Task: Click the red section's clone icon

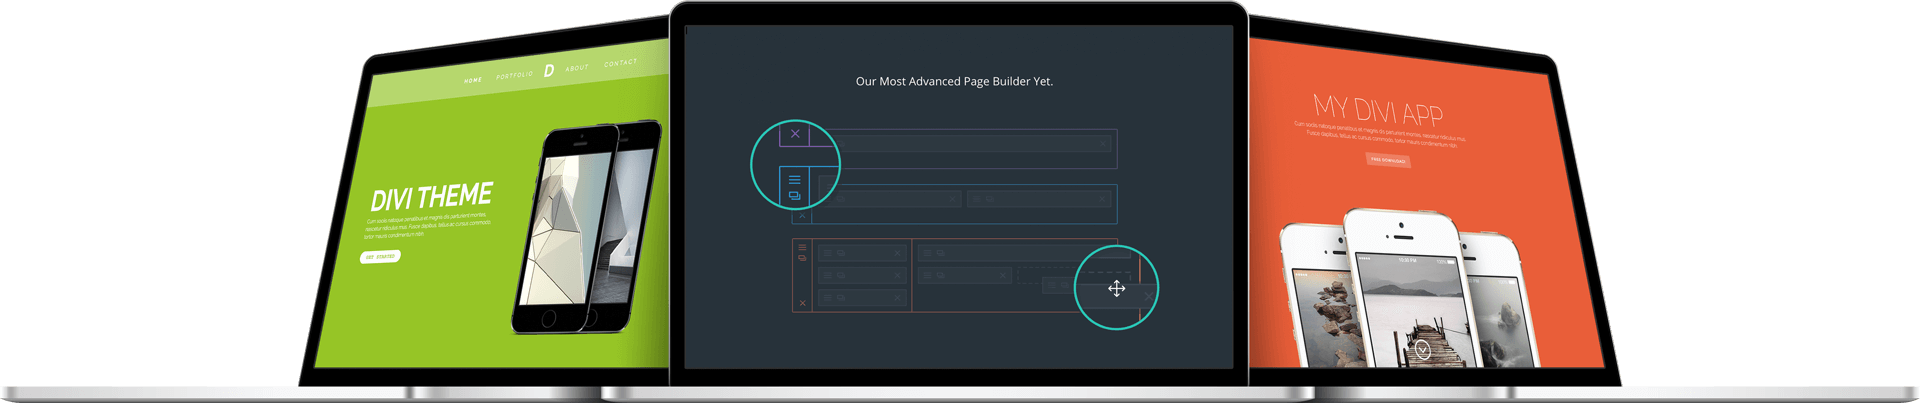Action: click(802, 259)
